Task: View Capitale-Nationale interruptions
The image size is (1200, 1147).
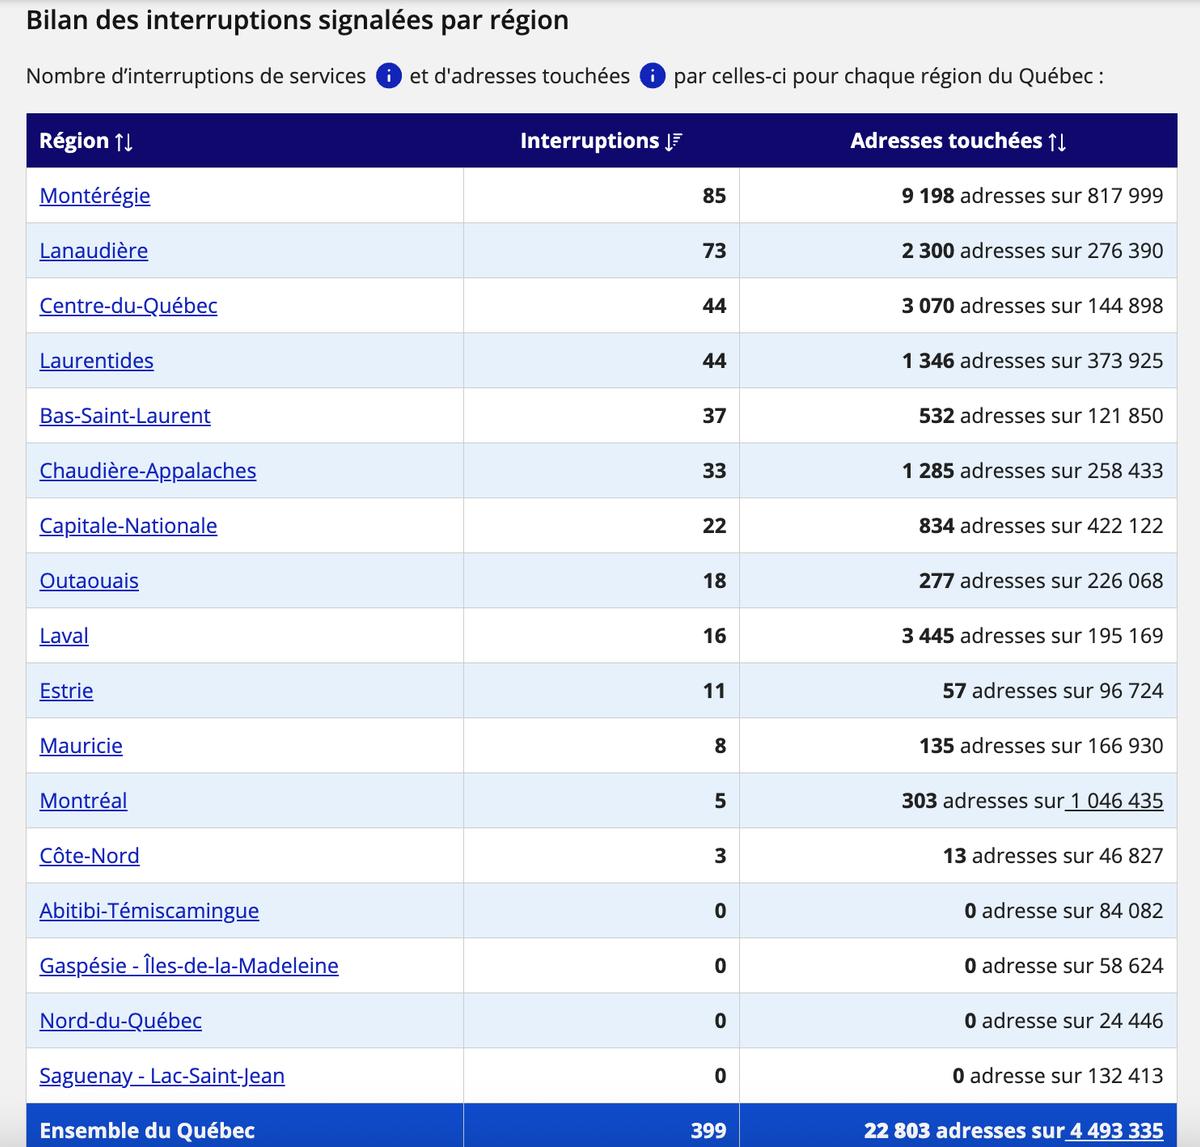Action: [x=128, y=526]
